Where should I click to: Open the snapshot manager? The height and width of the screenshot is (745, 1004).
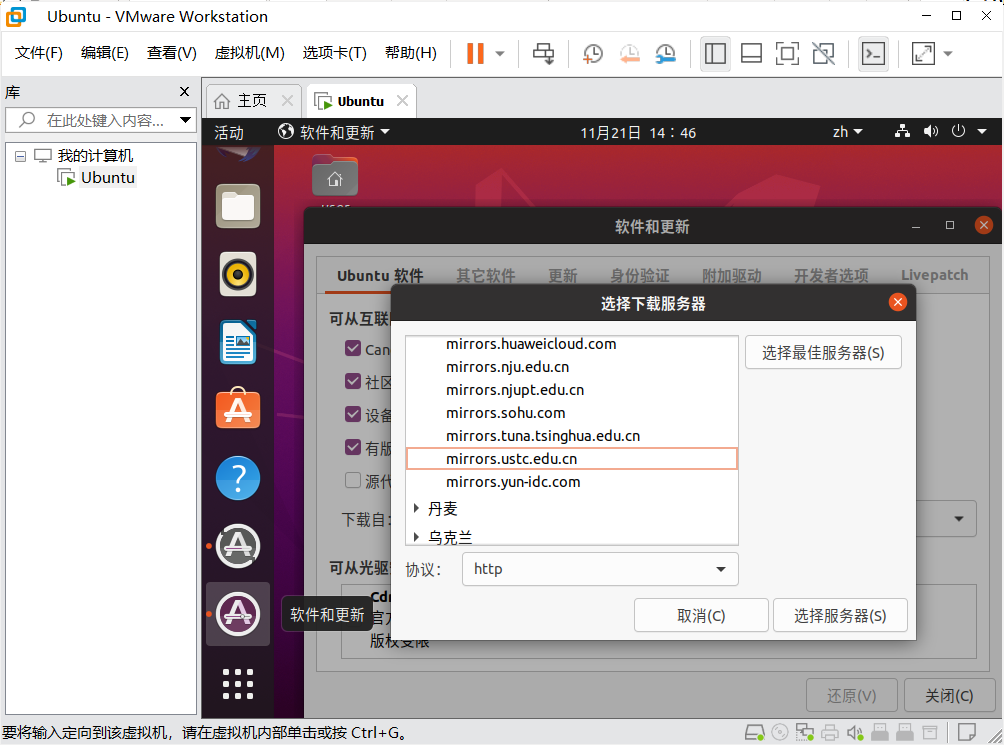tap(665, 53)
